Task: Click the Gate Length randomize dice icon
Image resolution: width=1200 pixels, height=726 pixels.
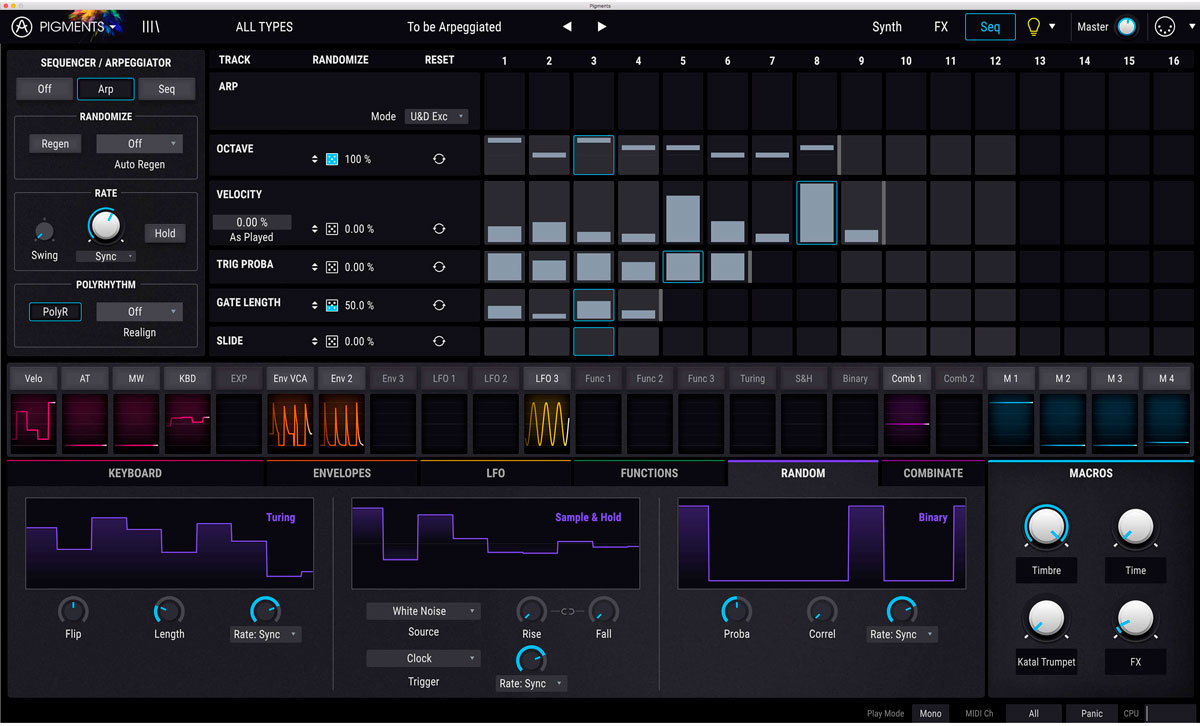Action: click(x=332, y=305)
